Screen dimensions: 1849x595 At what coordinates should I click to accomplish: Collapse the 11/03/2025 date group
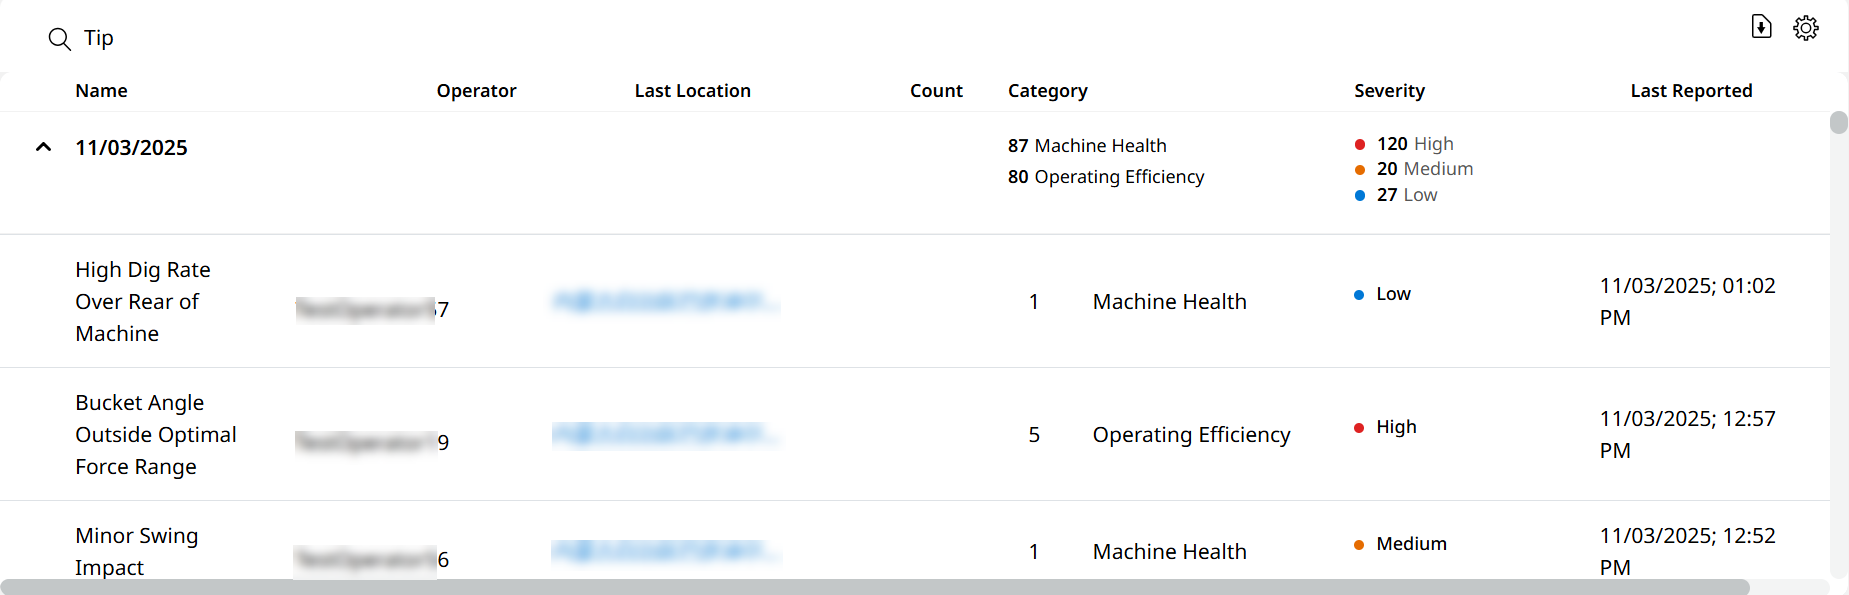tap(43, 147)
